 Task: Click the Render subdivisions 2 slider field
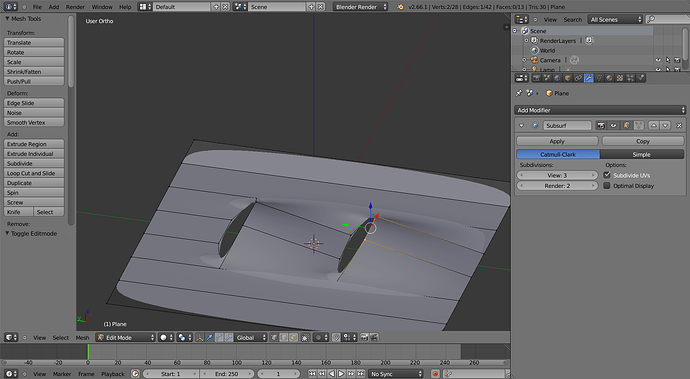(x=557, y=186)
